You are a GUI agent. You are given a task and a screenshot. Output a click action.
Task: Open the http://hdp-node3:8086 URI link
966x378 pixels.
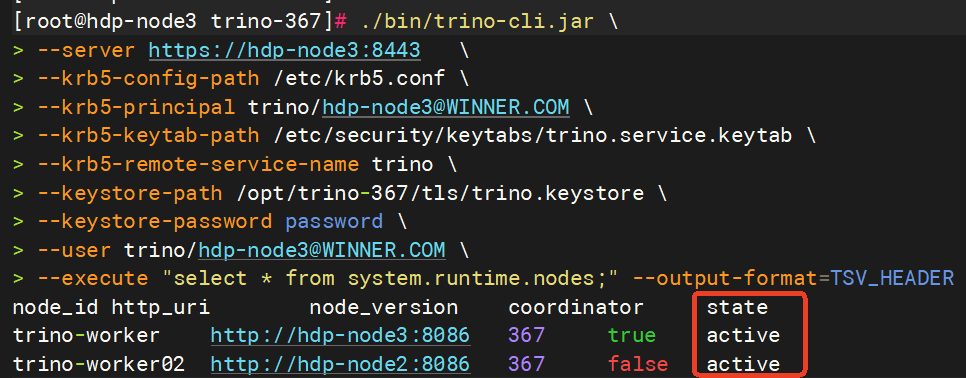point(340,336)
